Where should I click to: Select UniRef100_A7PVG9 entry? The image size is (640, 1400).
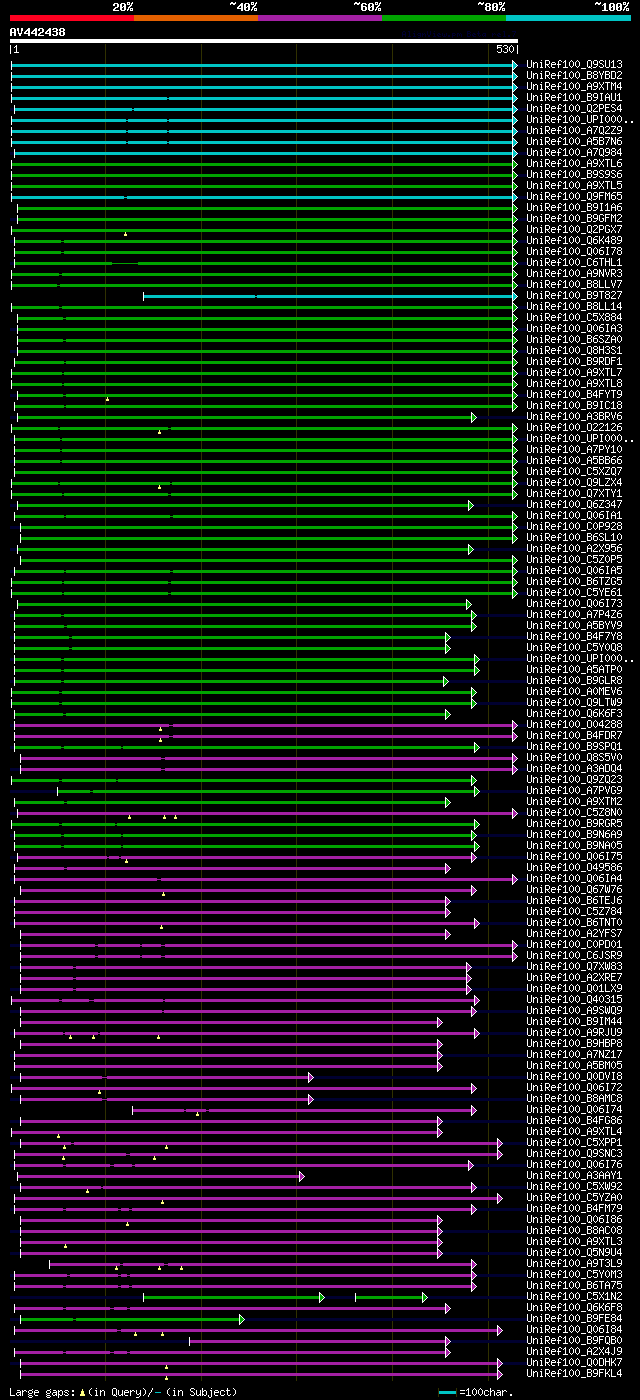click(574, 790)
